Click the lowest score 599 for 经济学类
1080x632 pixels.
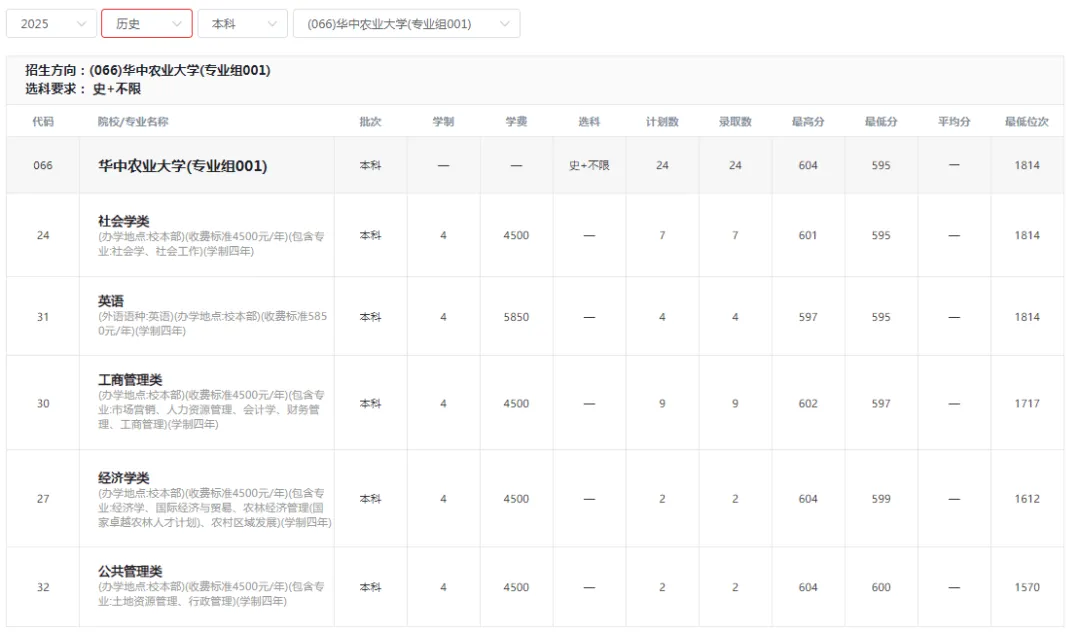click(x=882, y=499)
